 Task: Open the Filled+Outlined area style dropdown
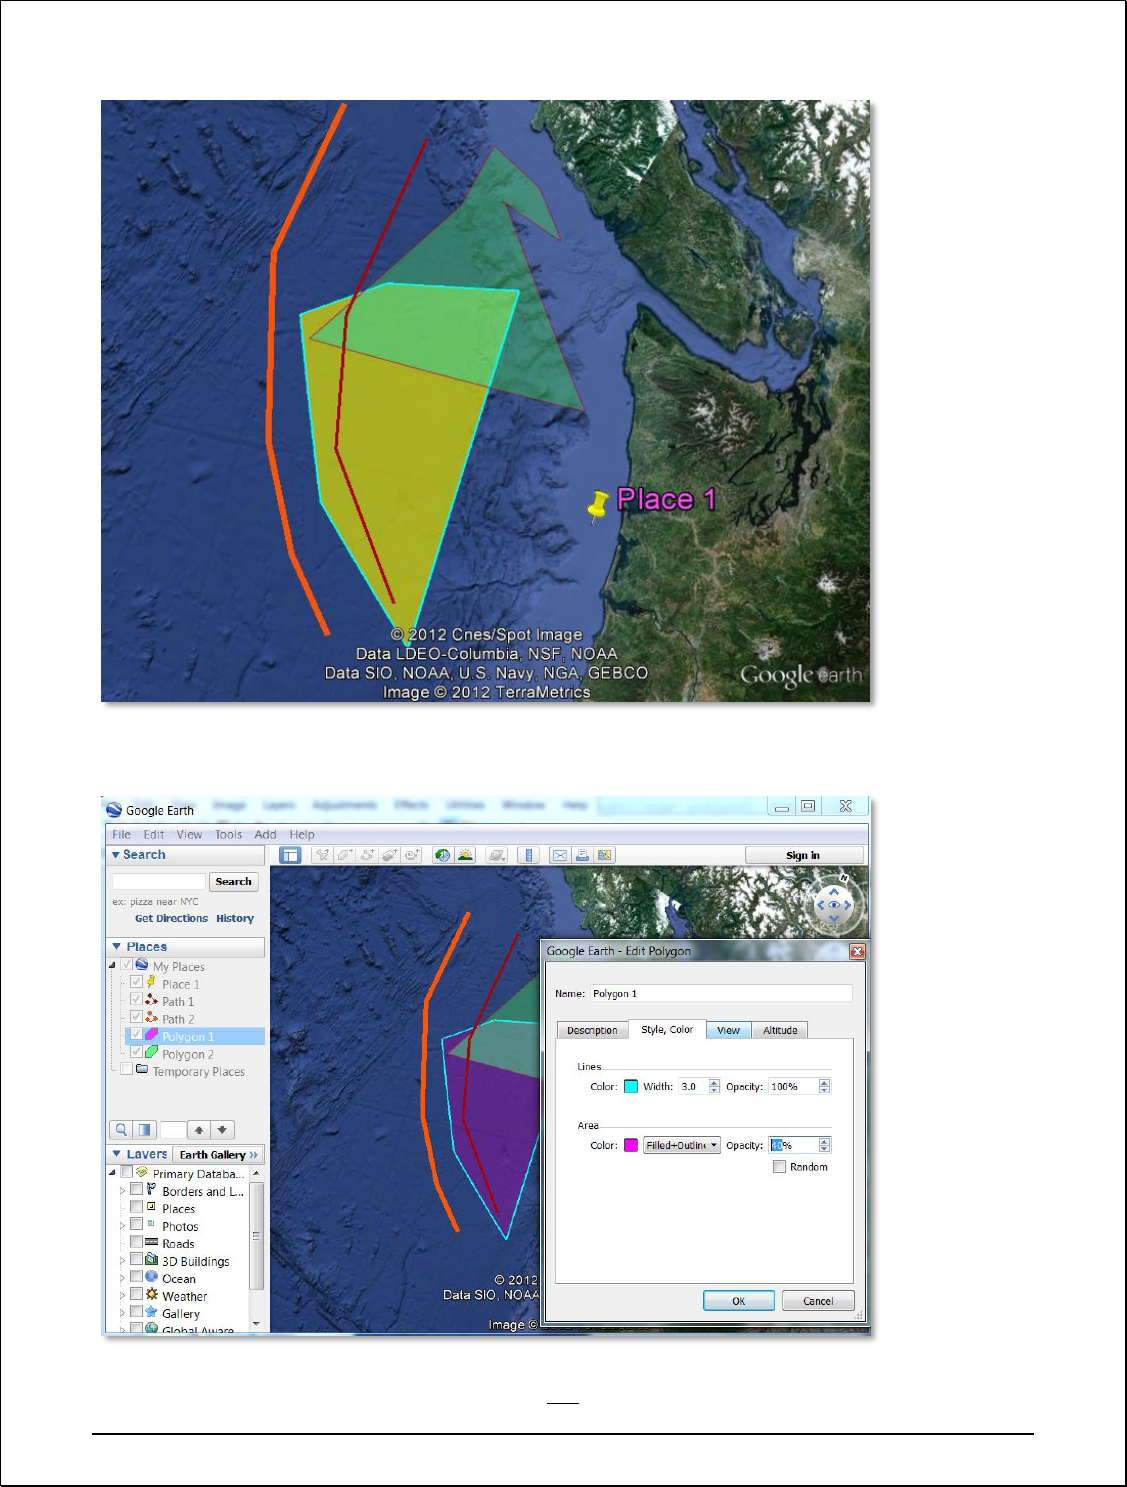(x=682, y=1146)
